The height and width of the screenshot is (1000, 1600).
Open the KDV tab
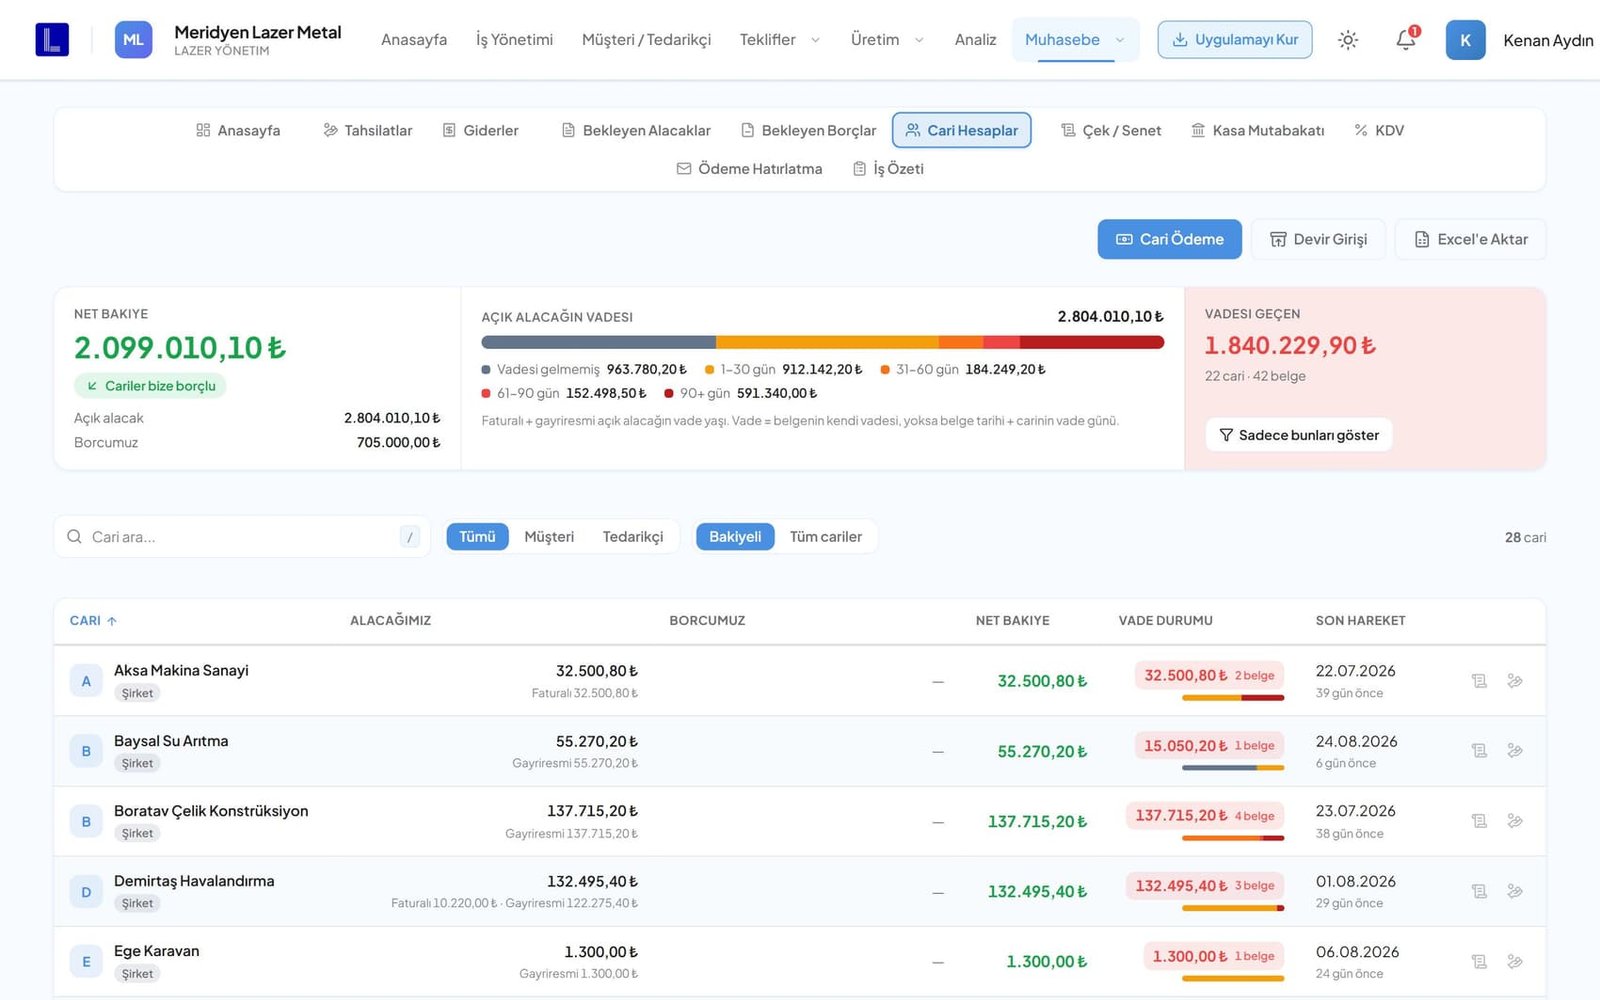(x=1379, y=131)
